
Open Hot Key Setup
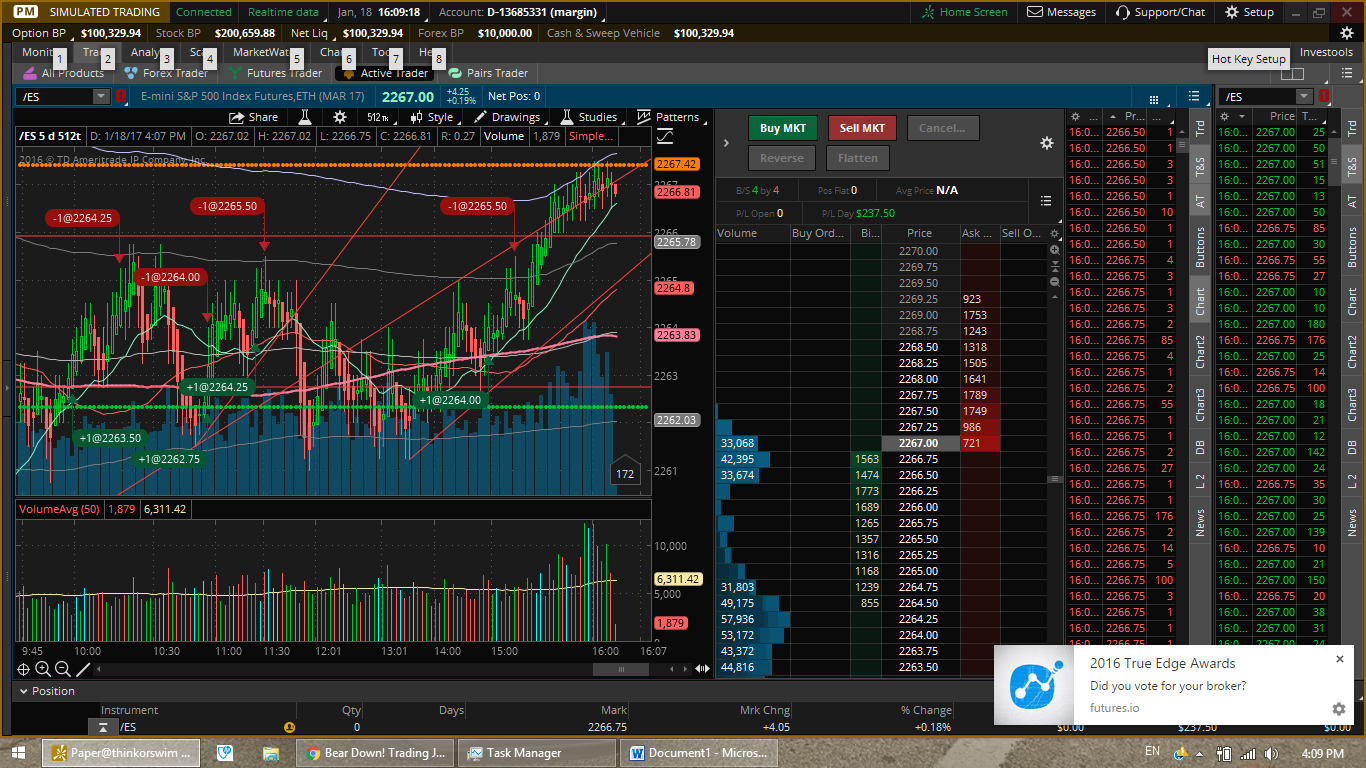pos(1249,59)
